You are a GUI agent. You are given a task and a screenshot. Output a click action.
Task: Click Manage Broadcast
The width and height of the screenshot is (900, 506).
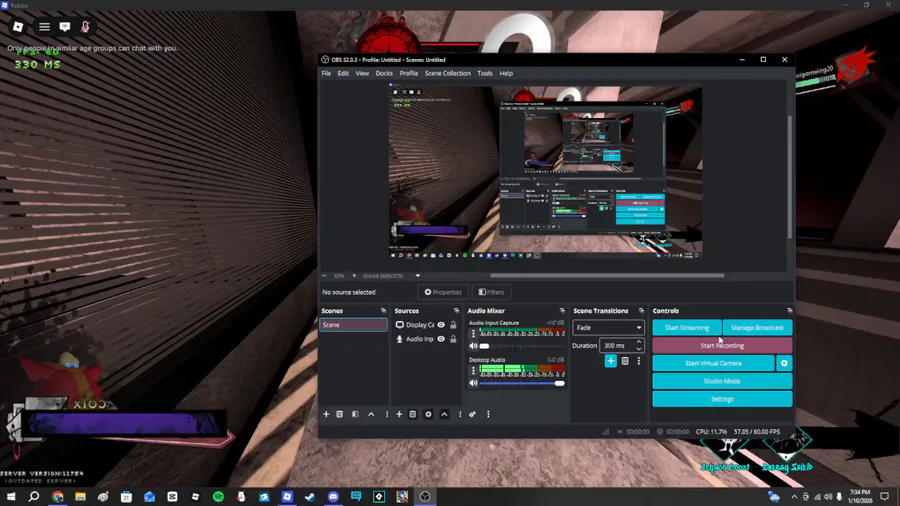click(758, 328)
